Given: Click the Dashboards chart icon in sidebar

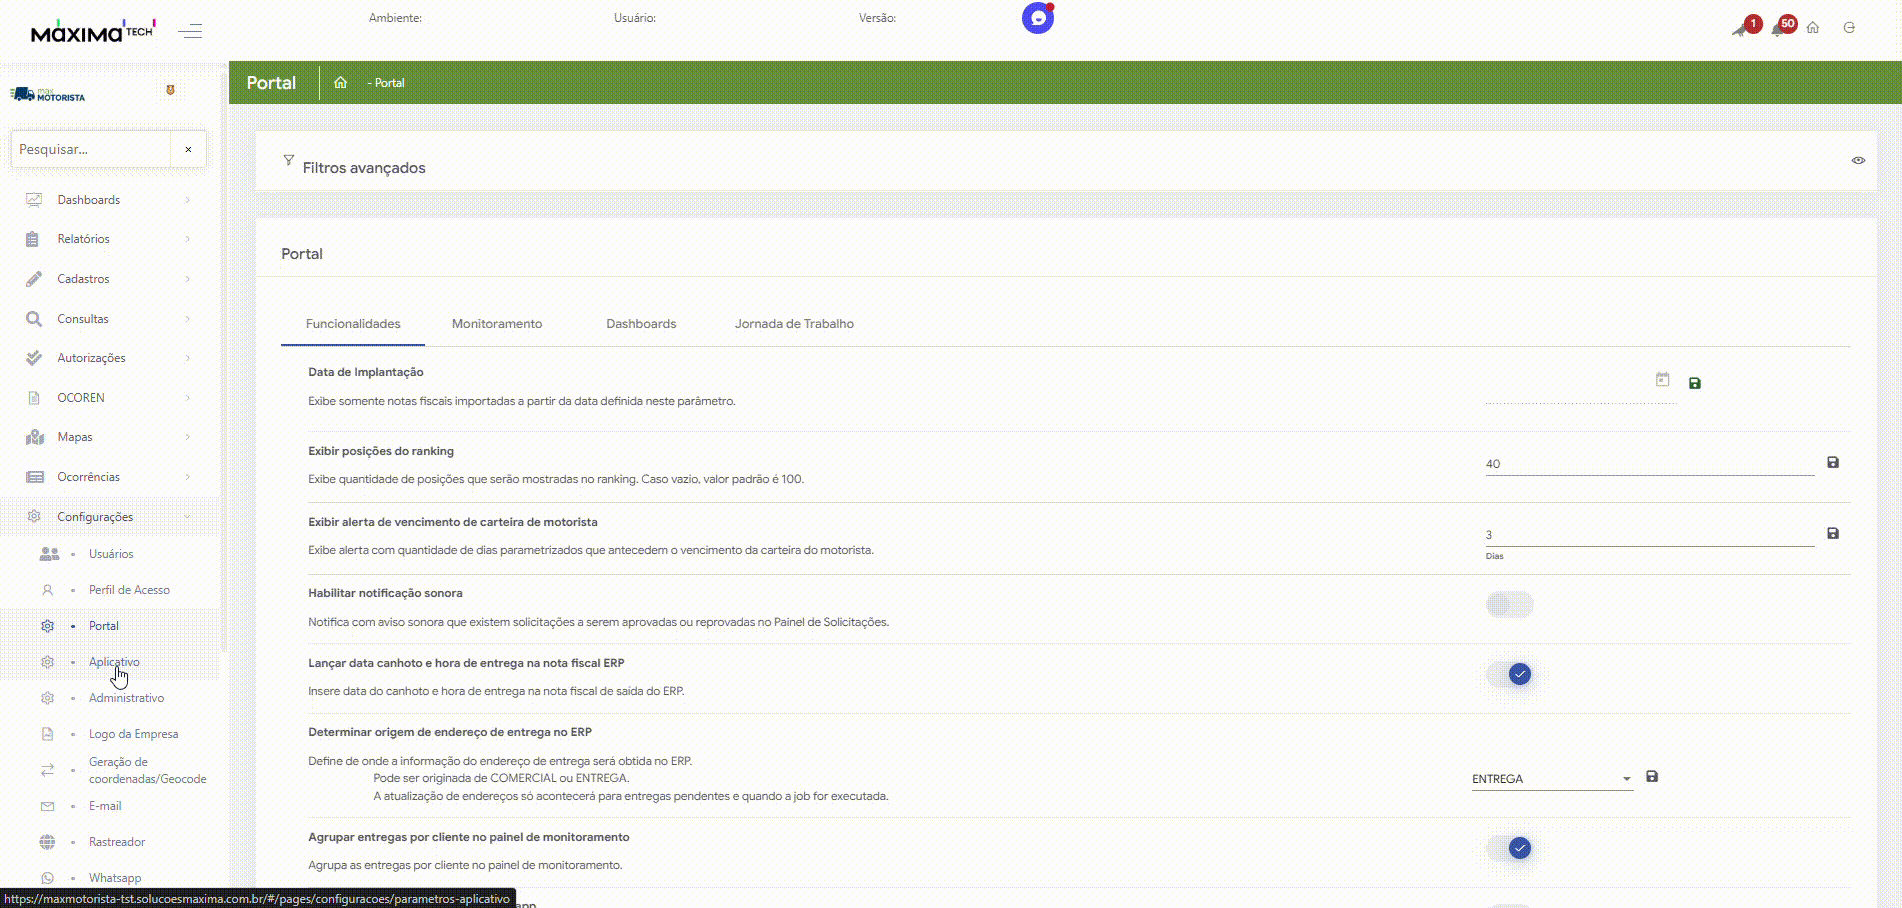Looking at the screenshot, I should (34, 200).
